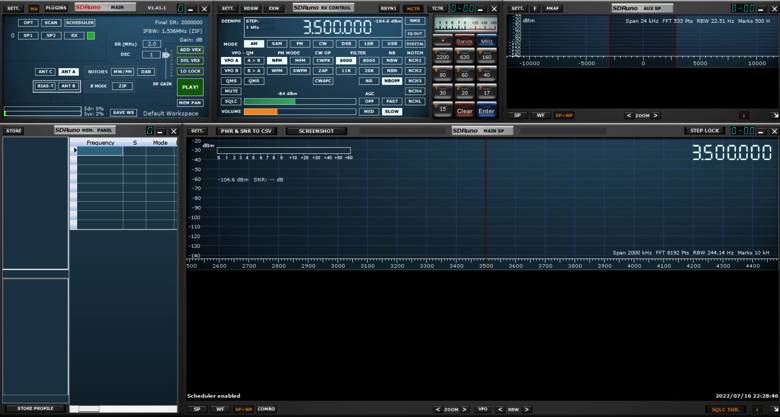Adjust the orange VOLUME bar
The image size is (780, 417).
pos(300,111)
